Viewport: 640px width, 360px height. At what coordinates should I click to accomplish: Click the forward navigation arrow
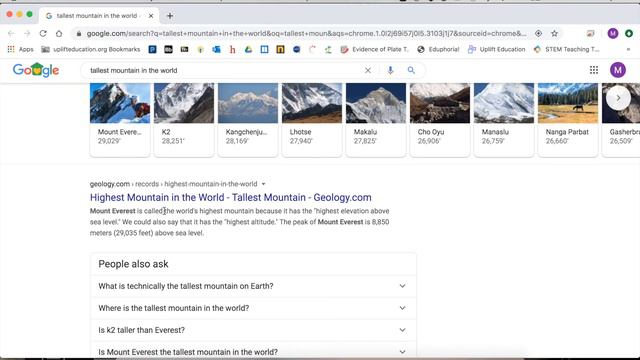pos(27,33)
